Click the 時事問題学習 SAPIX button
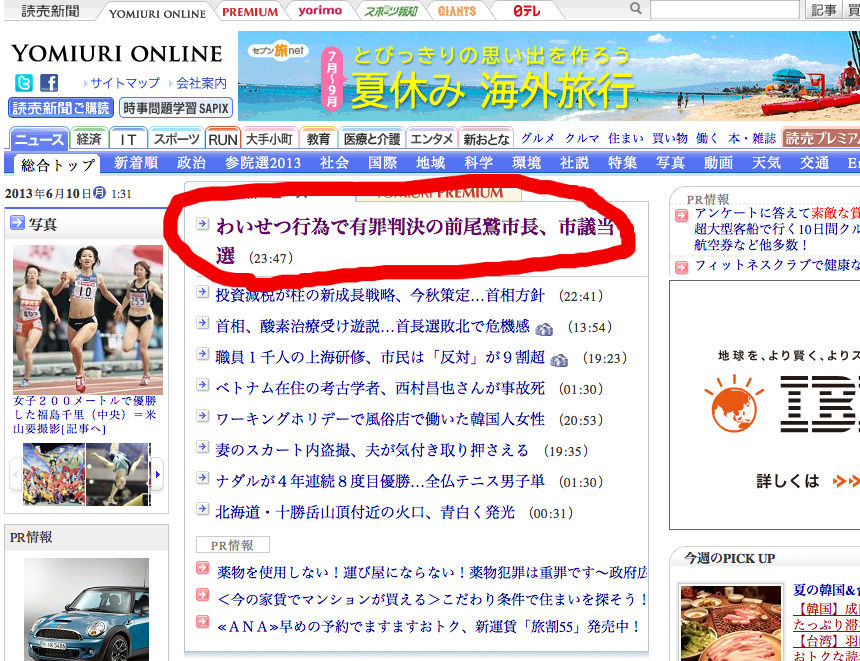 pos(176,108)
